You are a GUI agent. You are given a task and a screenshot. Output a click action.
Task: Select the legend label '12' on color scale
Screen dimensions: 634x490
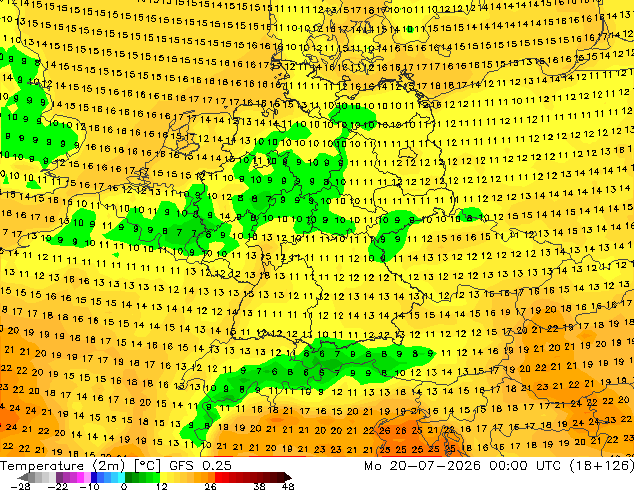point(161,486)
